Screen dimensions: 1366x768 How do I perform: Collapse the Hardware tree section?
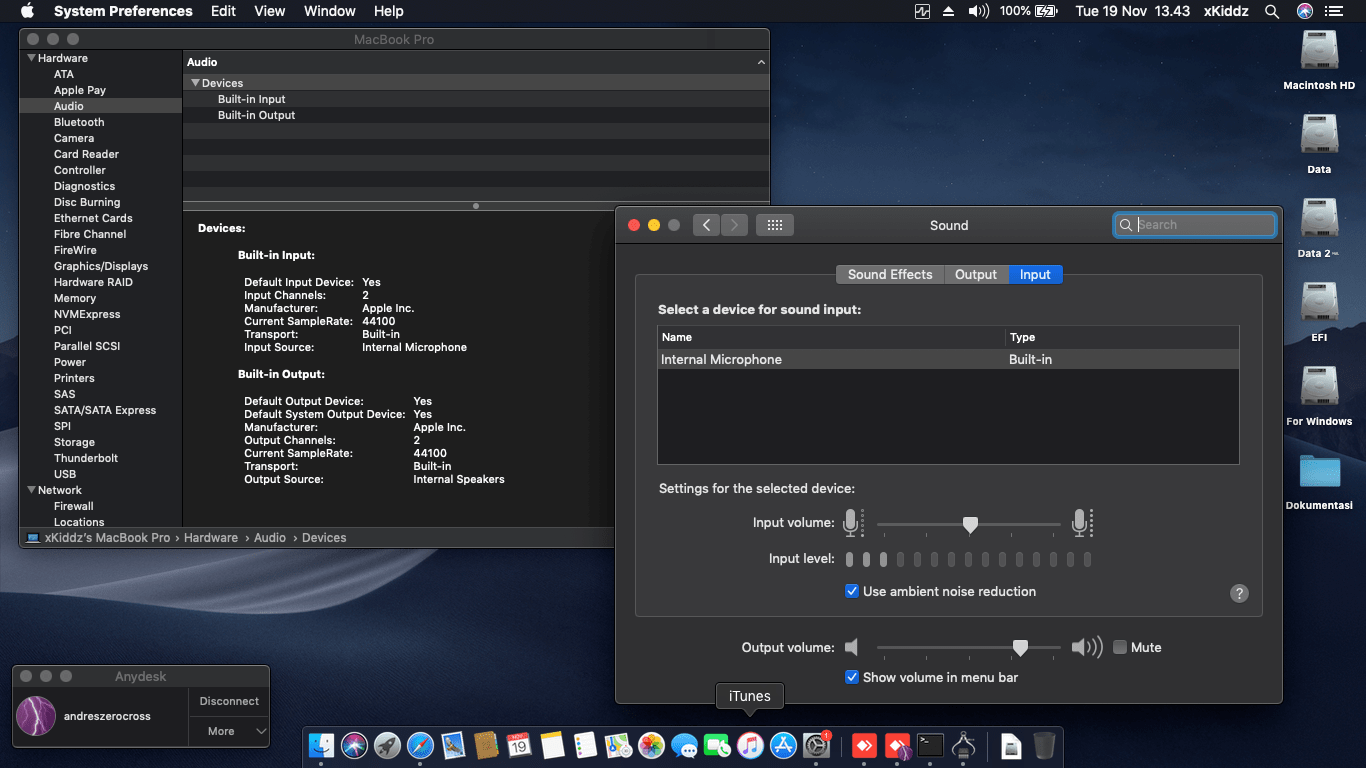(31, 58)
